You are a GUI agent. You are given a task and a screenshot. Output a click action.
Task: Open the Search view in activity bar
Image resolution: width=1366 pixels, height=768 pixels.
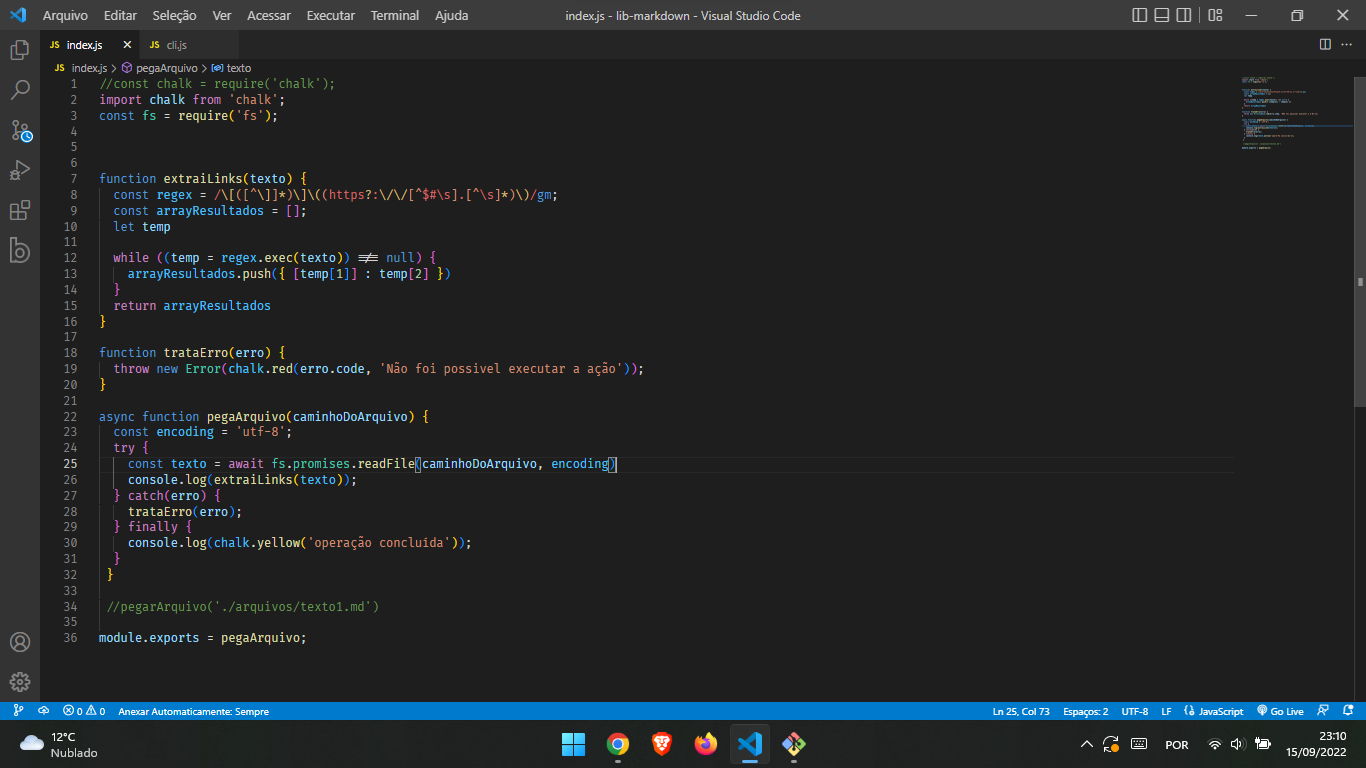[x=20, y=90]
